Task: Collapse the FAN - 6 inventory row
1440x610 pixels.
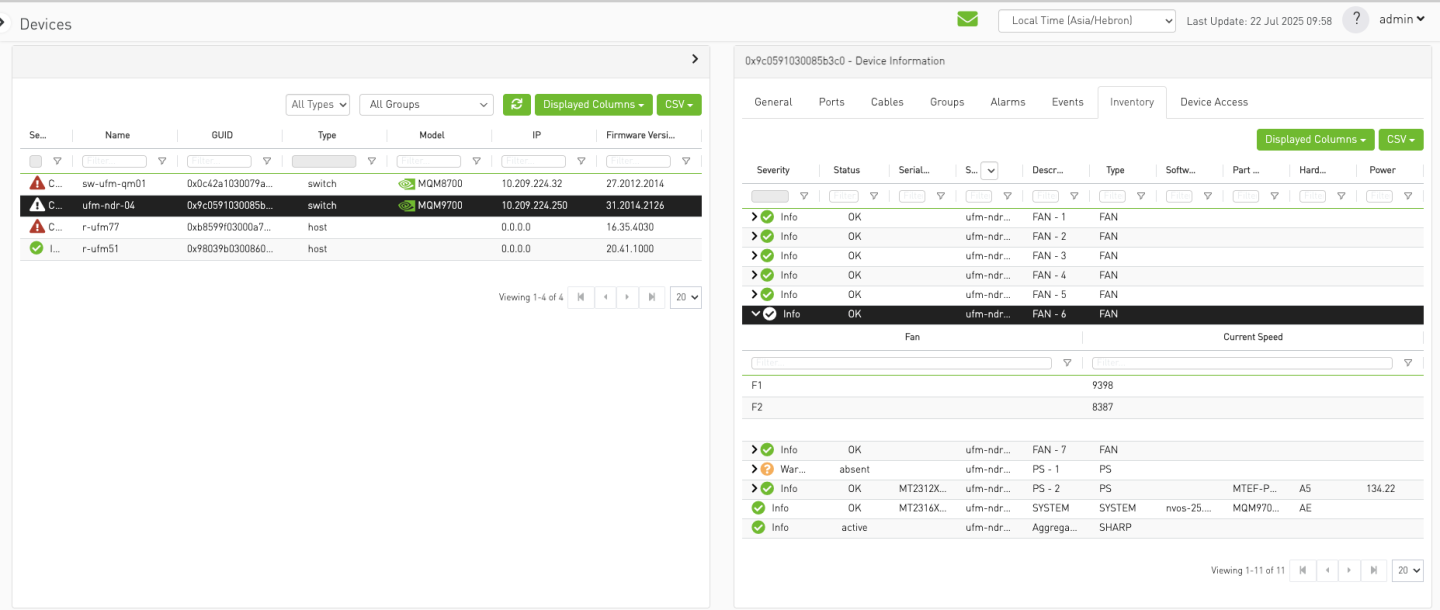Action: pos(755,314)
